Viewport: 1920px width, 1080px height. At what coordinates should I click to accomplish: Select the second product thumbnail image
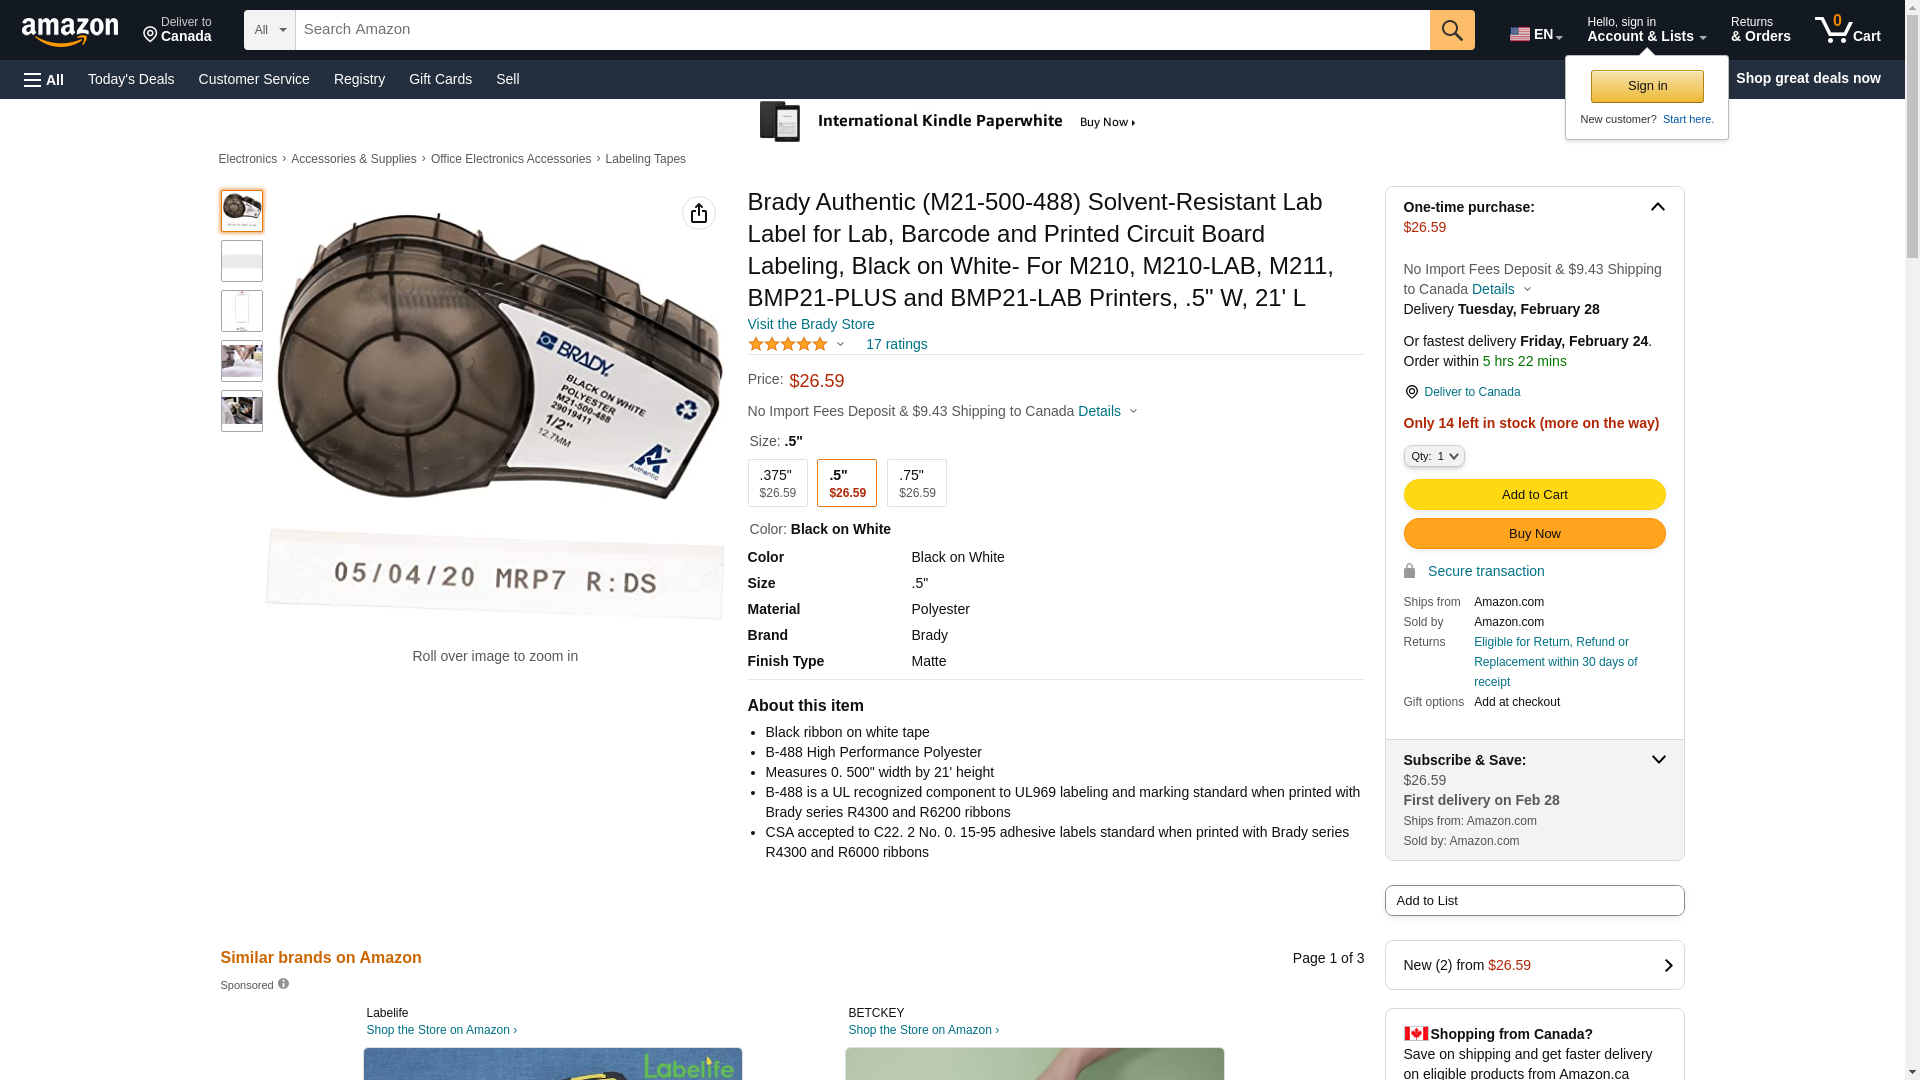(x=242, y=261)
